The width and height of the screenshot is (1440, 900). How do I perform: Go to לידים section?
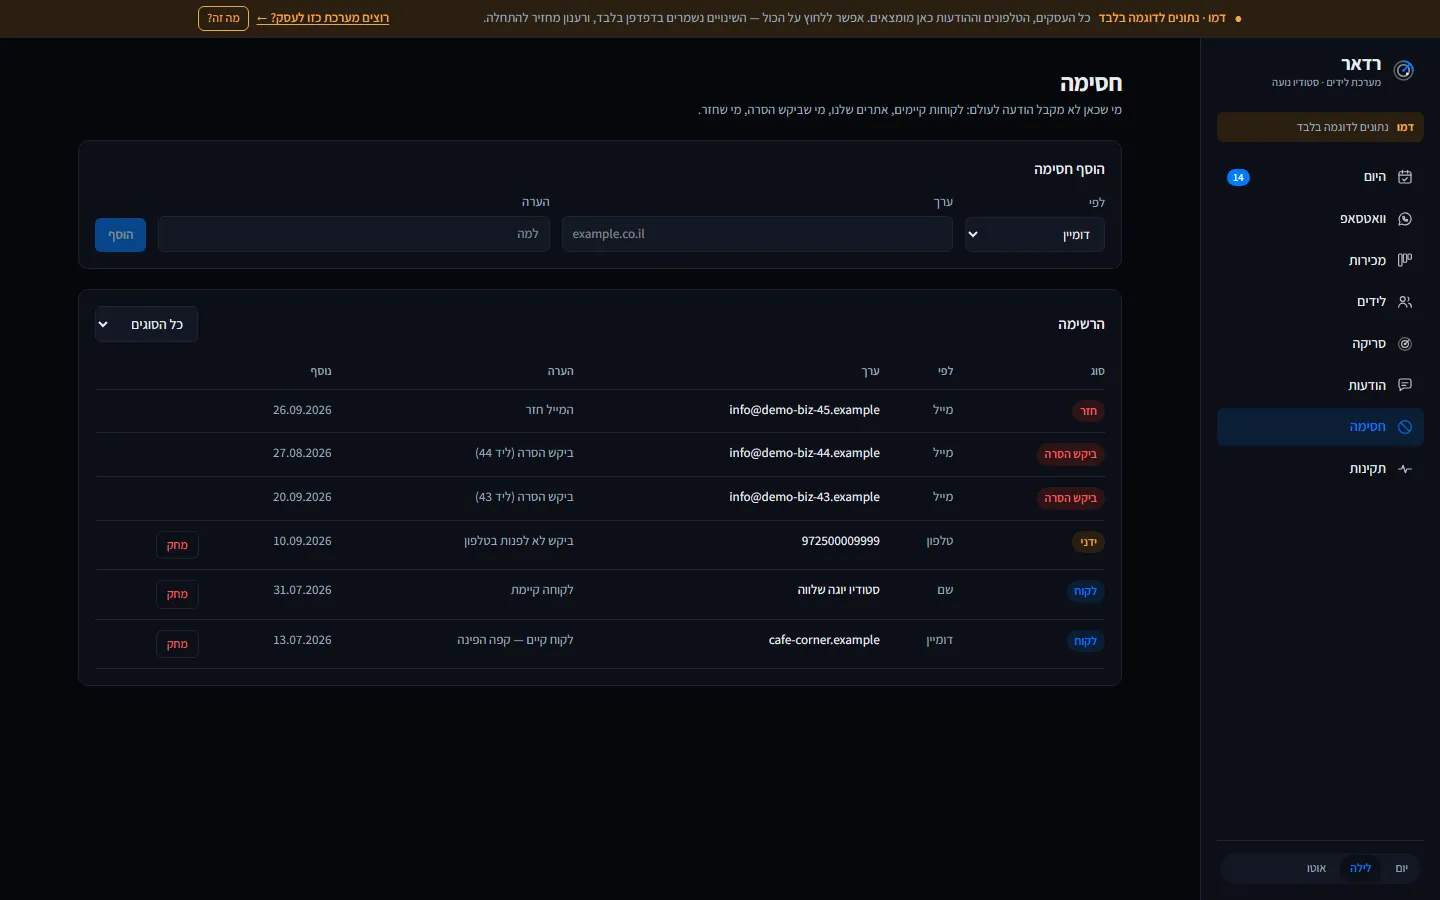1320,302
